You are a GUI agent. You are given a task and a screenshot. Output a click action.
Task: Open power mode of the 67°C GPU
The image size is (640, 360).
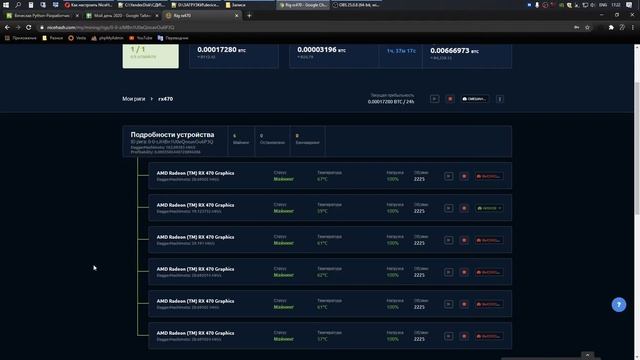tap(489, 176)
